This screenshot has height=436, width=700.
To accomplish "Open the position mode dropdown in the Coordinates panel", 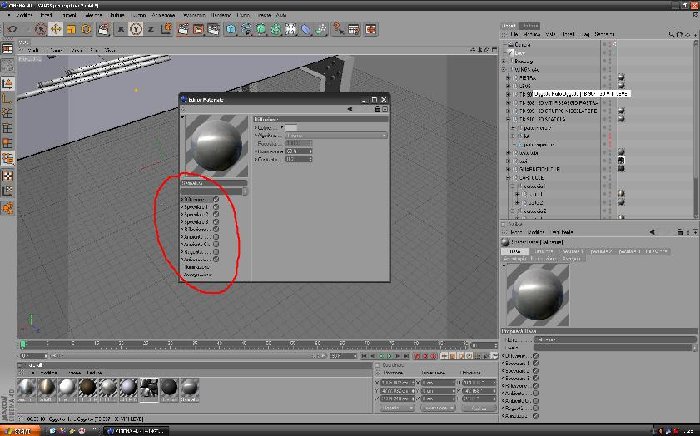I will click(x=397, y=408).
